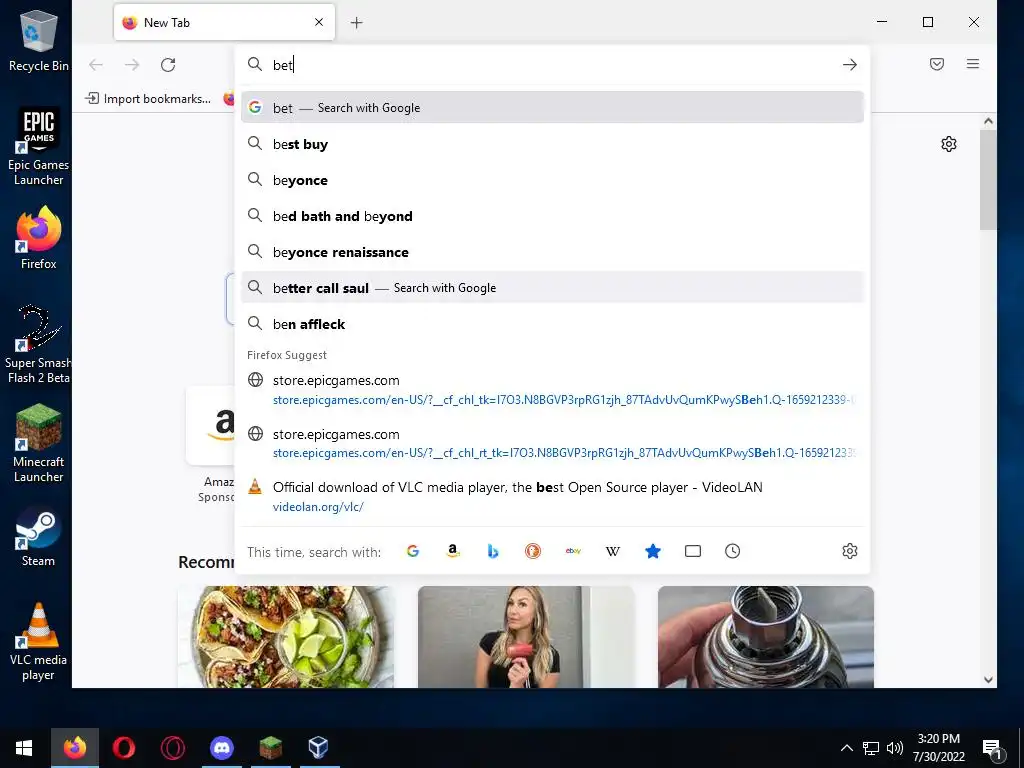This screenshot has width=1024, height=768.
Task: Open the tacos recommended story thumbnail
Action: coord(285,637)
